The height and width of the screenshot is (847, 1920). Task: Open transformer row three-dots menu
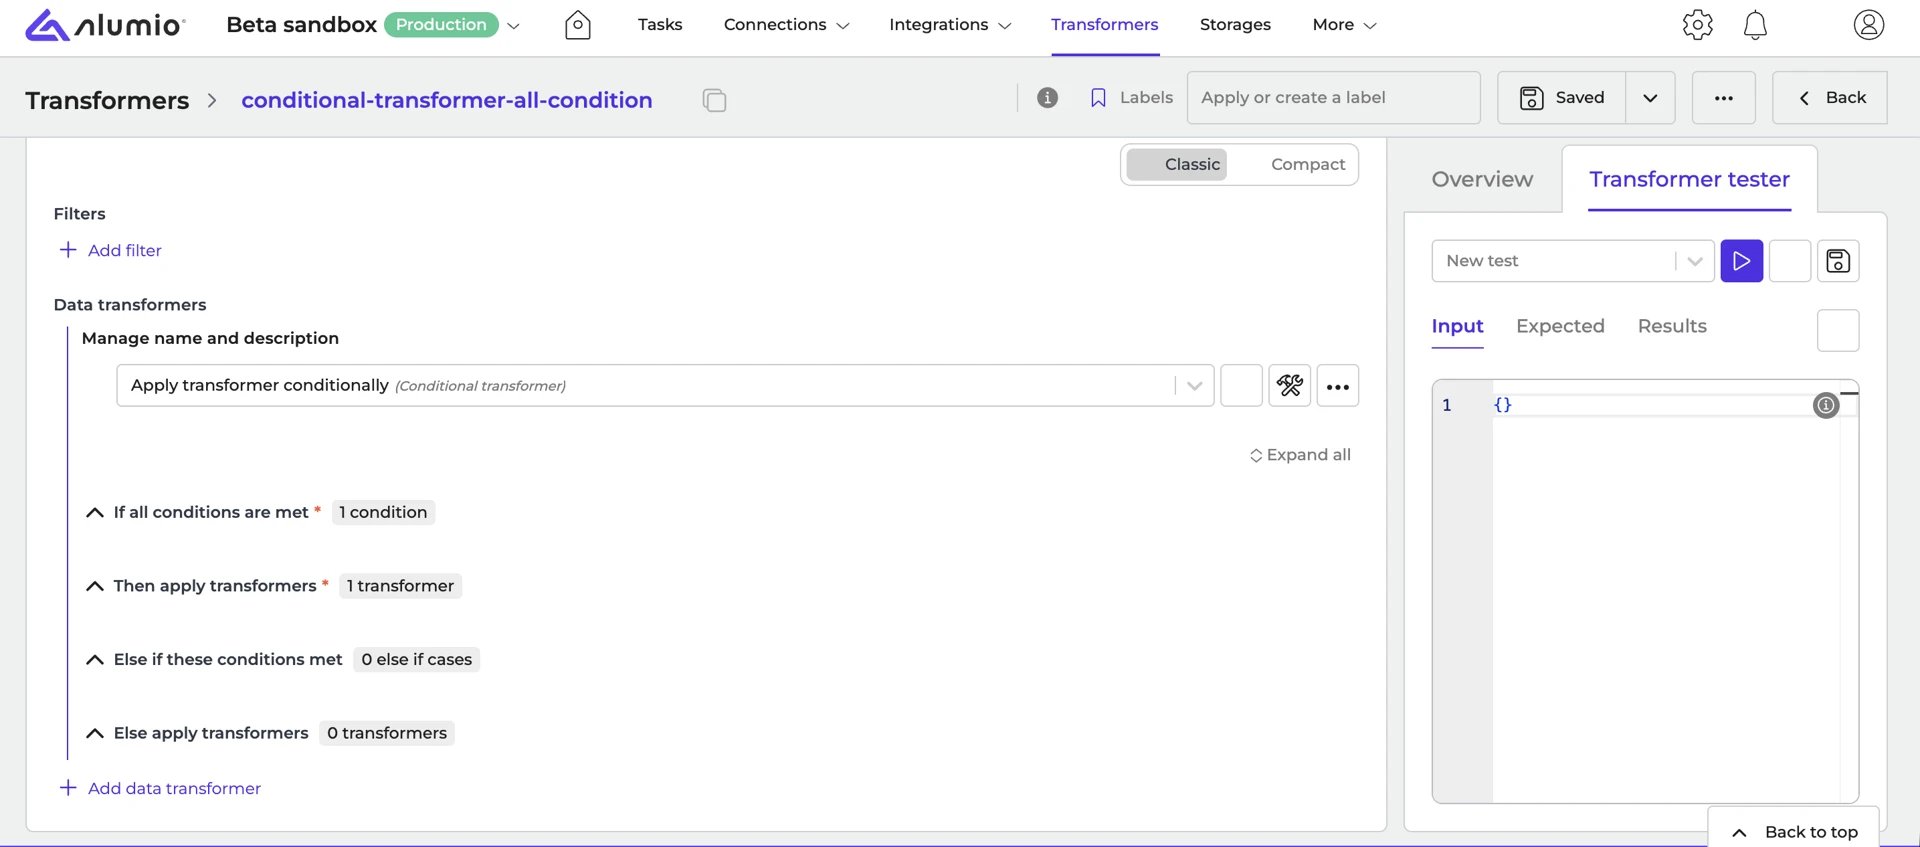[1338, 385]
